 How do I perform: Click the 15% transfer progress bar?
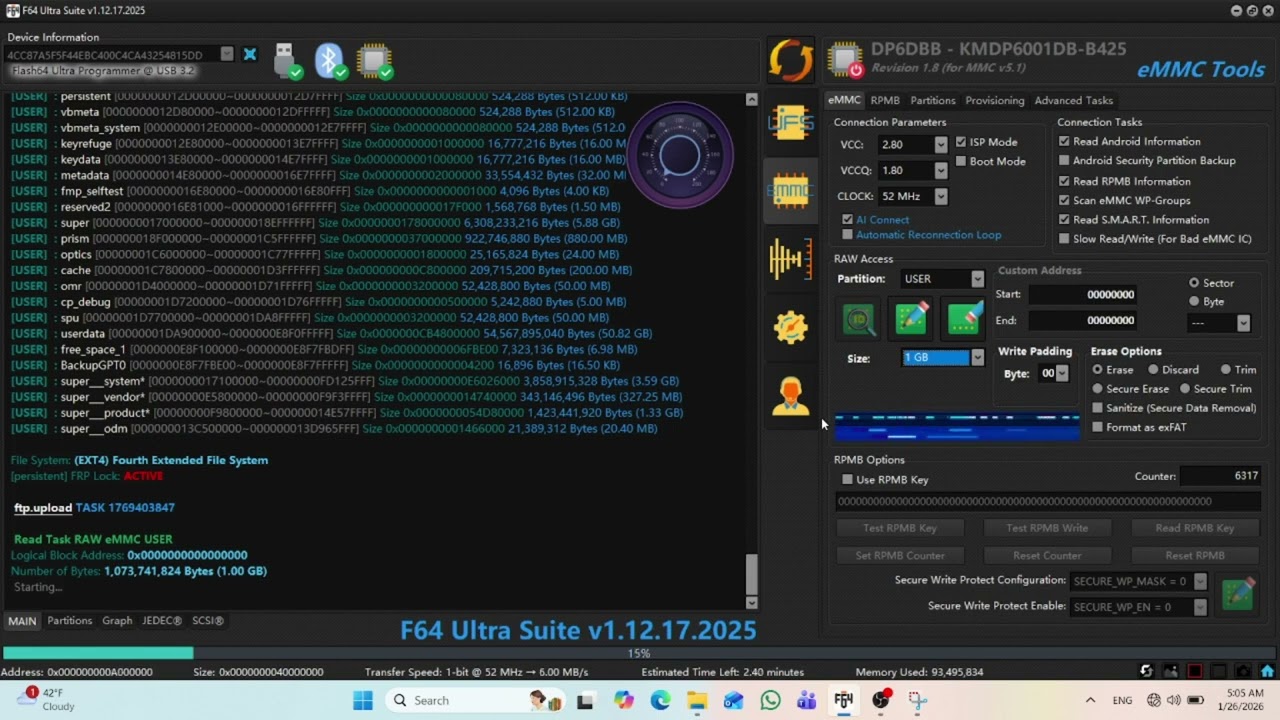tap(638, 653)
